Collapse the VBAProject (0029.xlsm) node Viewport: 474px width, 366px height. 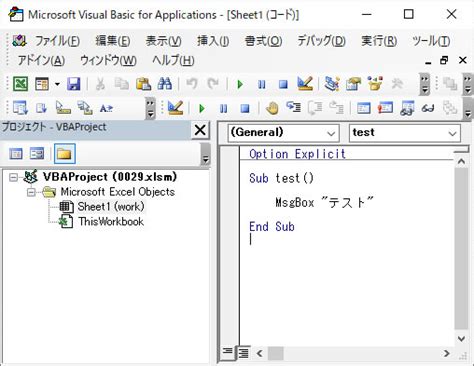pyautogui.click(x=13, y=177)
